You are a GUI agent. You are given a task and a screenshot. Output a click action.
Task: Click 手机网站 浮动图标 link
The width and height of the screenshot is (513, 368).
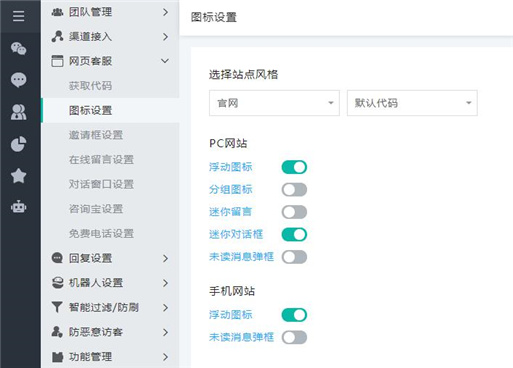(231, 315)
